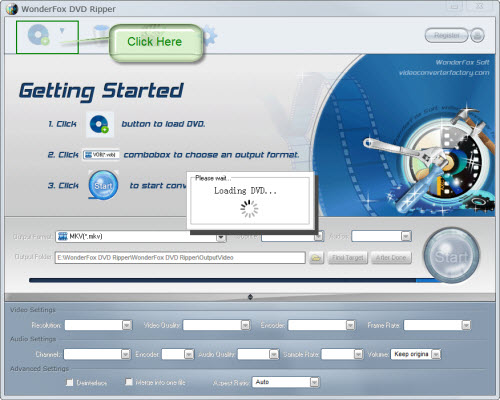Viewport: 500px width, 400px height.
Task: Enable Merge into one file checkbox
Action: tap(129, 382)
